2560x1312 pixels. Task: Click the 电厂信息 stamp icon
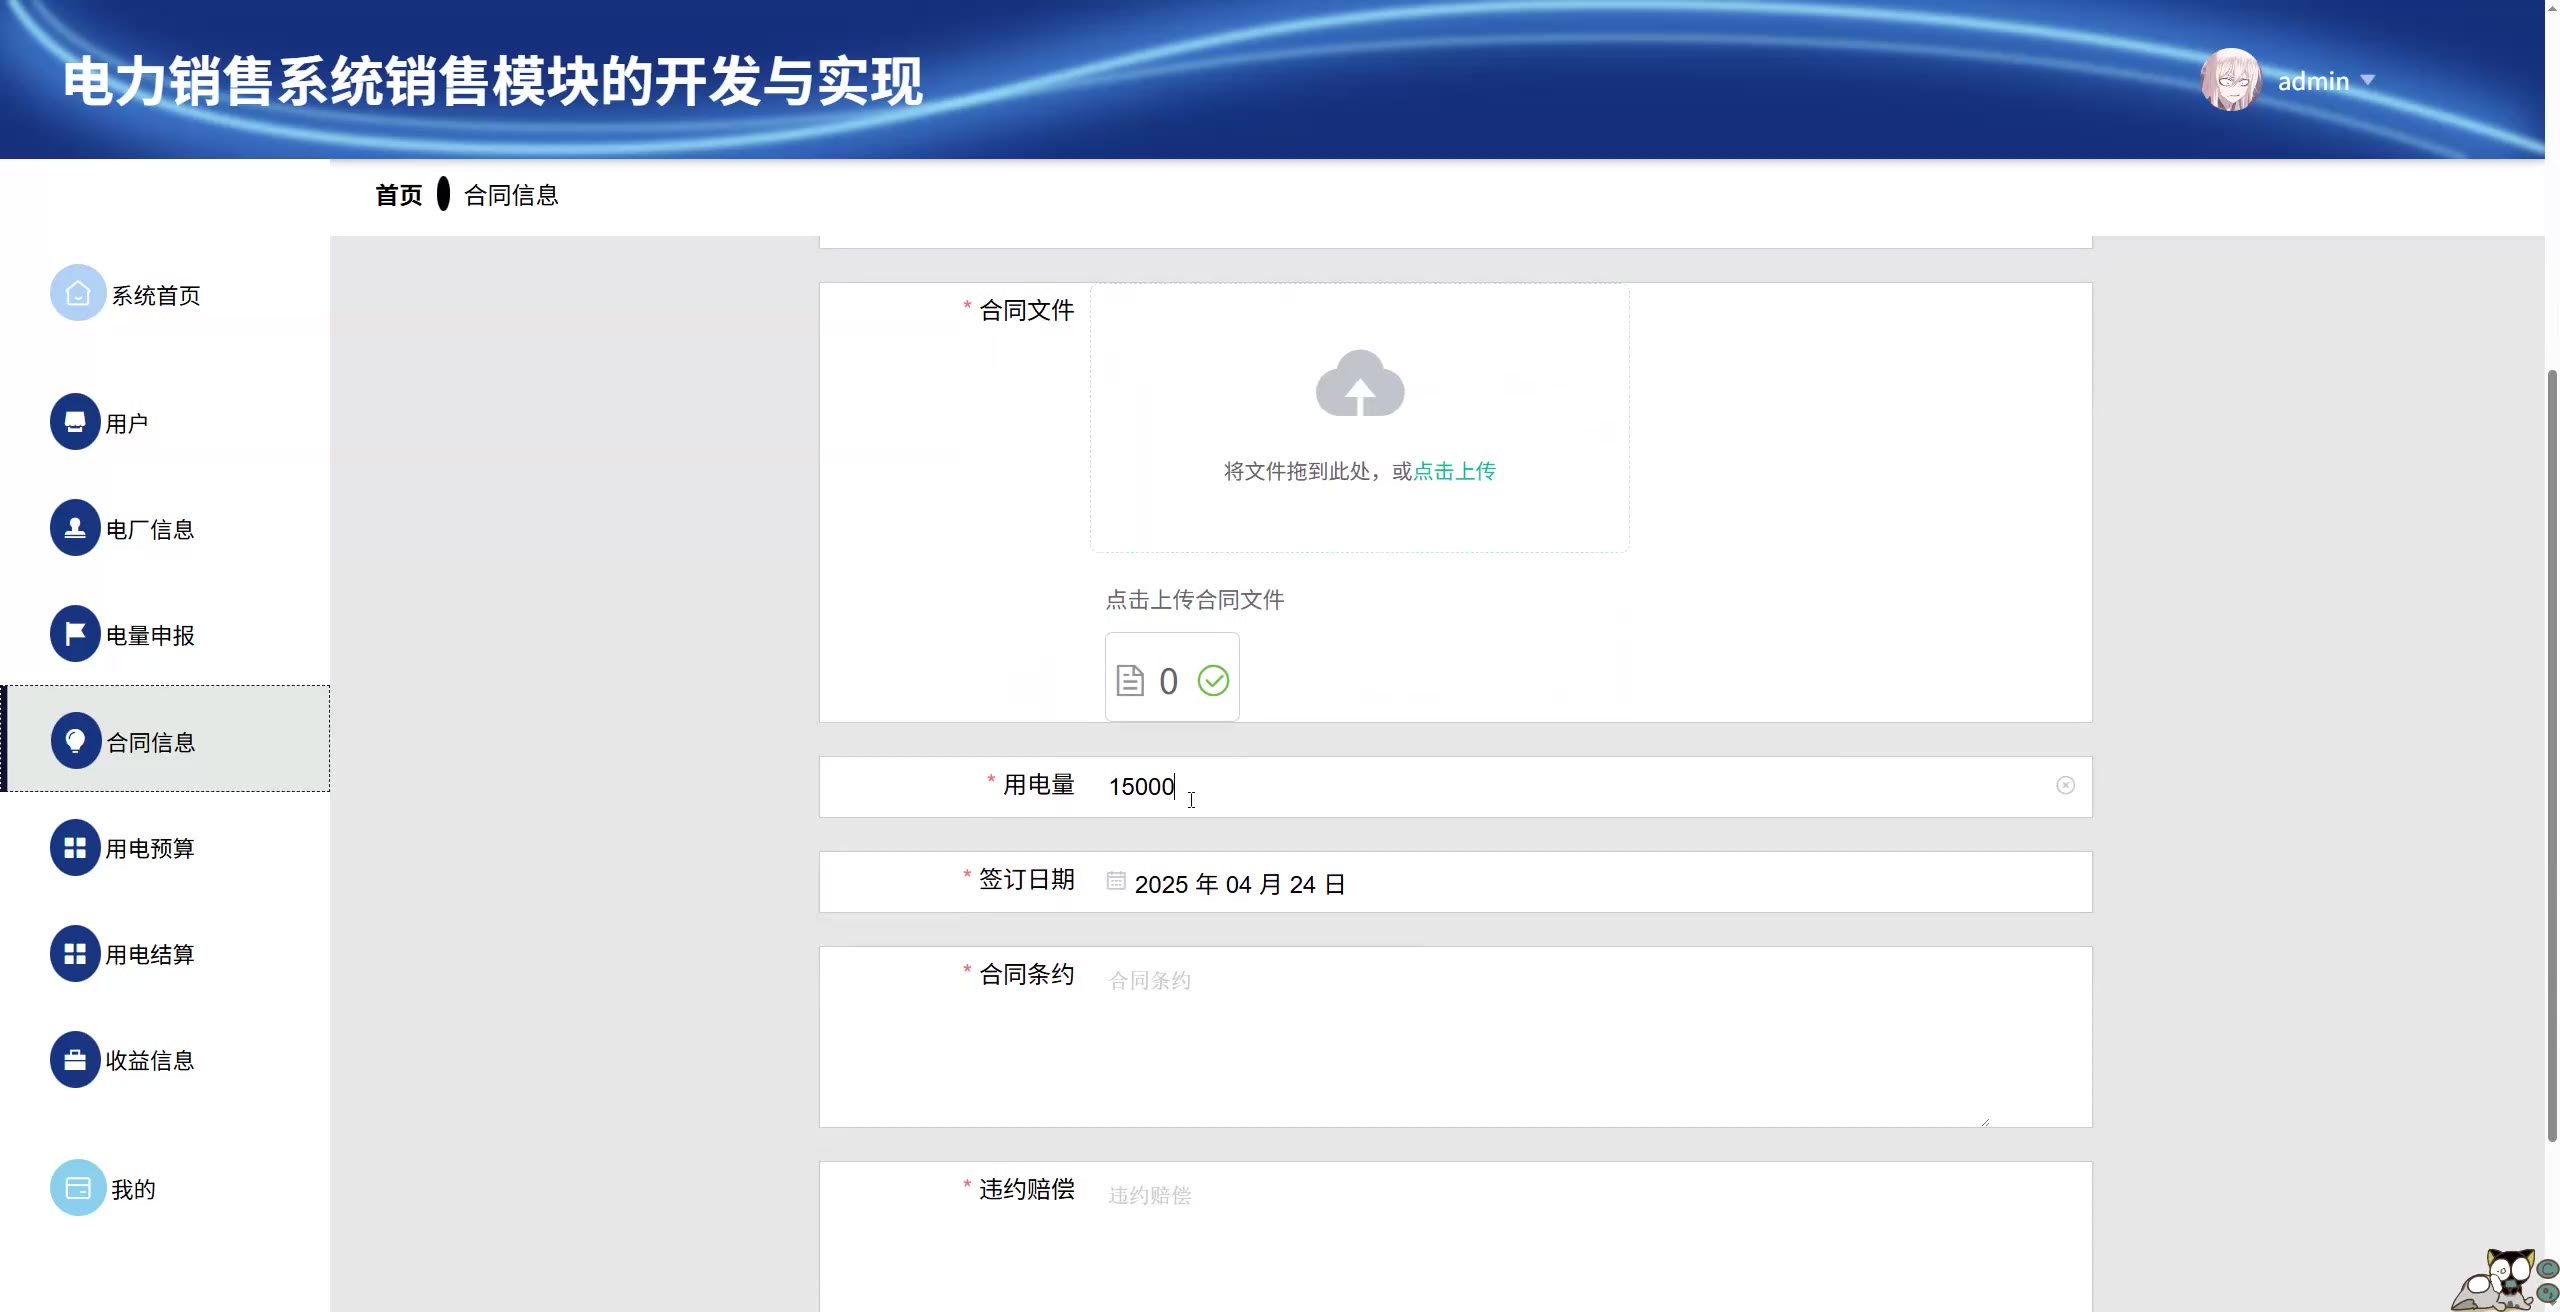click(x=75, y=528)
